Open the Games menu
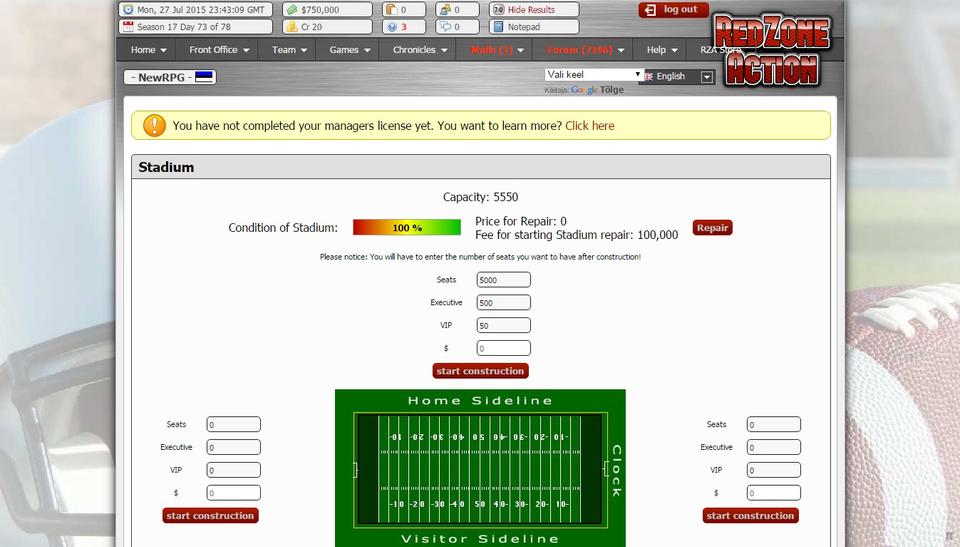960x547 pixels. tap(350, 50)
